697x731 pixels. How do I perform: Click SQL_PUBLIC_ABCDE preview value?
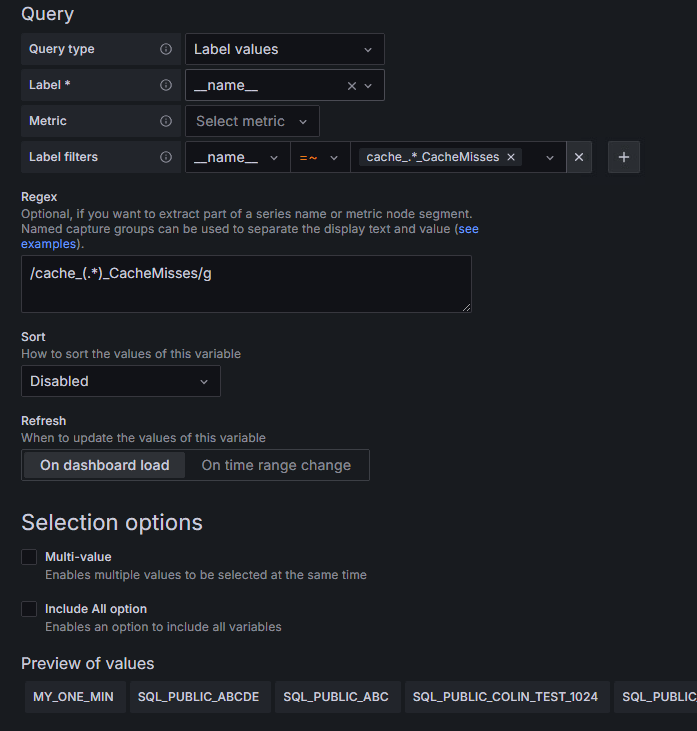(x=198, y=697)
